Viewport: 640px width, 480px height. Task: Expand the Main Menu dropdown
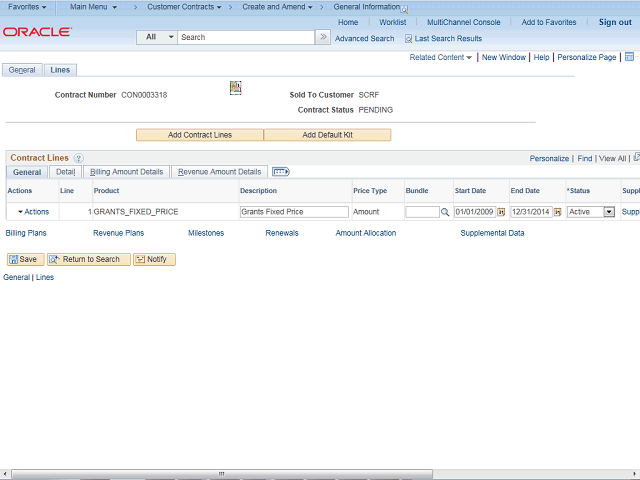click(x=93, y=7)
